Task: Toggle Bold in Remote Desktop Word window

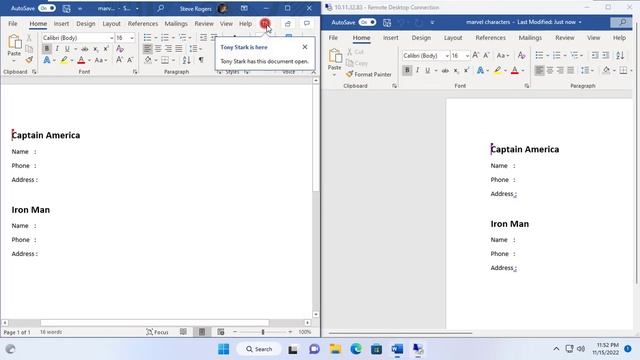Action: tap(407, 70)
